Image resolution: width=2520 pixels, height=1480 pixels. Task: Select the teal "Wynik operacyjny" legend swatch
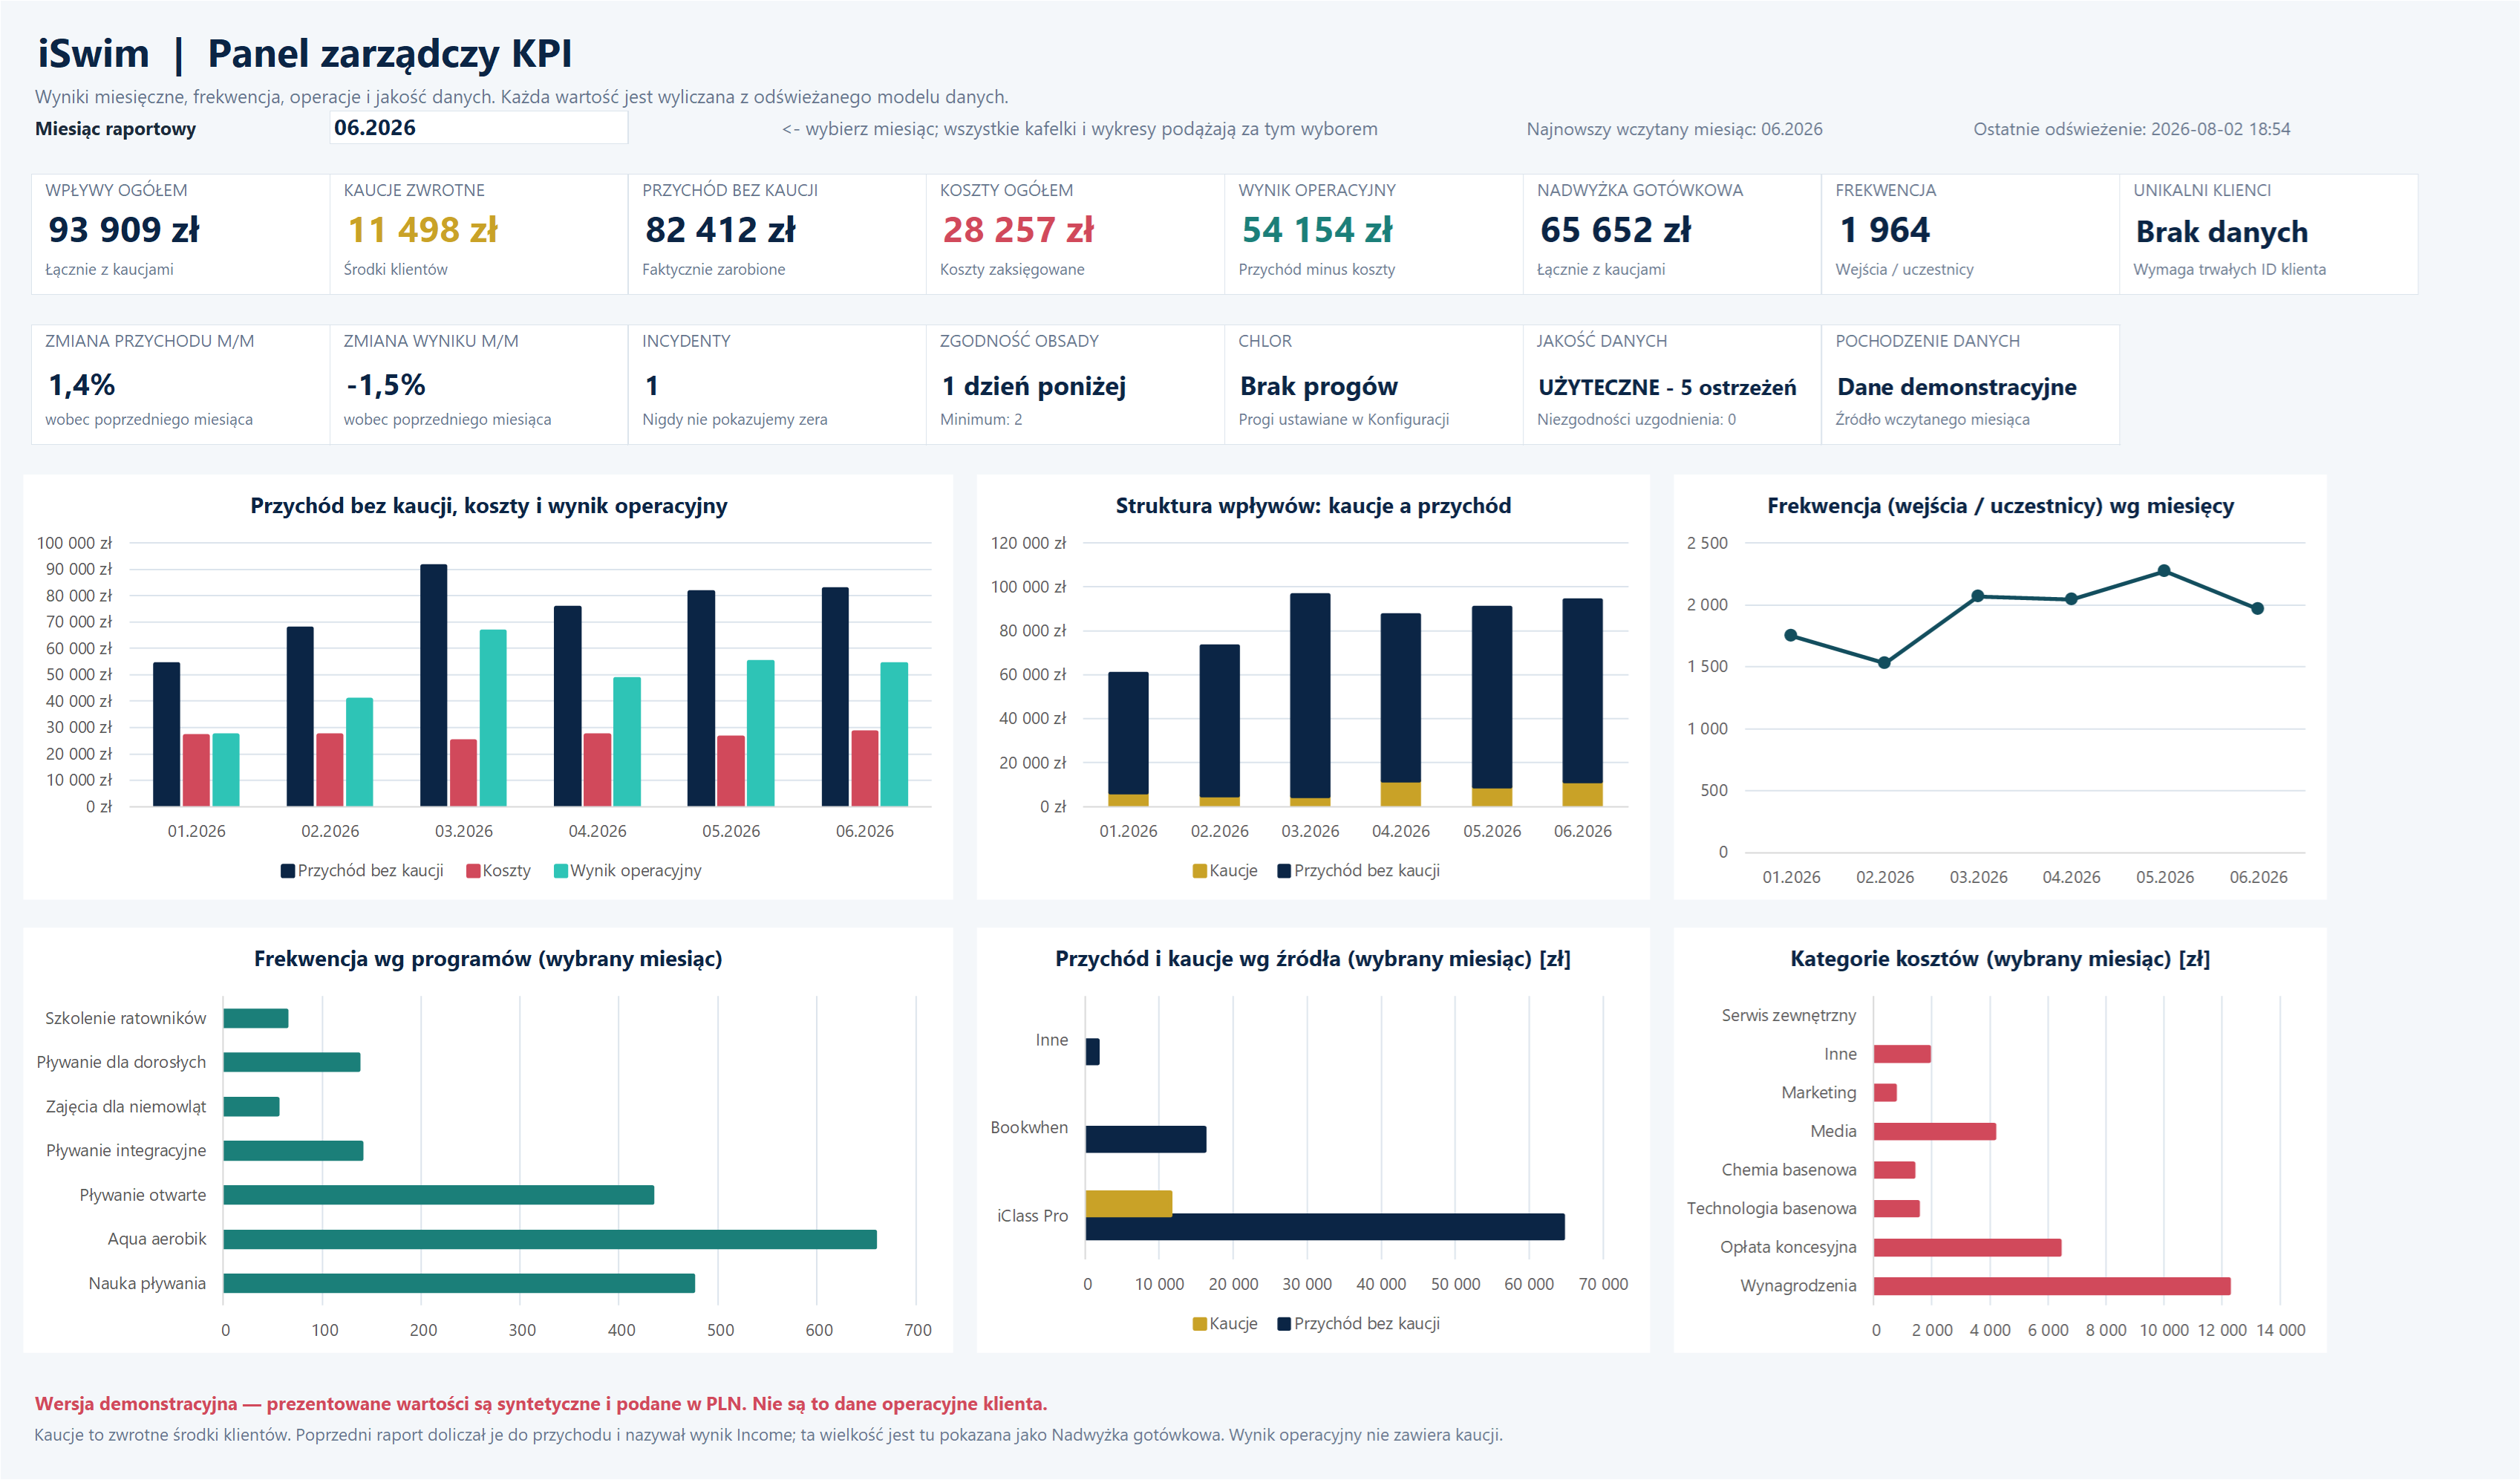pyautogui.click(x=561, y=871)
